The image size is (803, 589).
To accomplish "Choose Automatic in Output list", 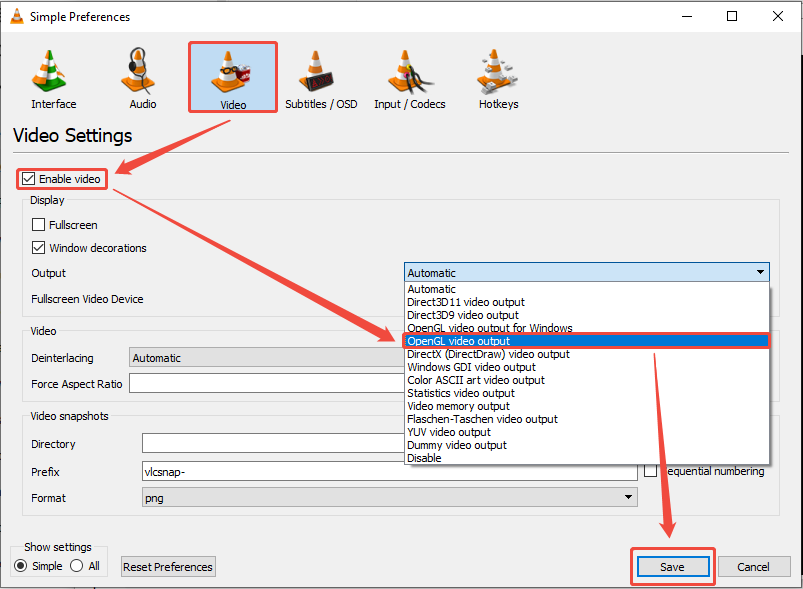I will pyautogui.click(x=587, y=289).
